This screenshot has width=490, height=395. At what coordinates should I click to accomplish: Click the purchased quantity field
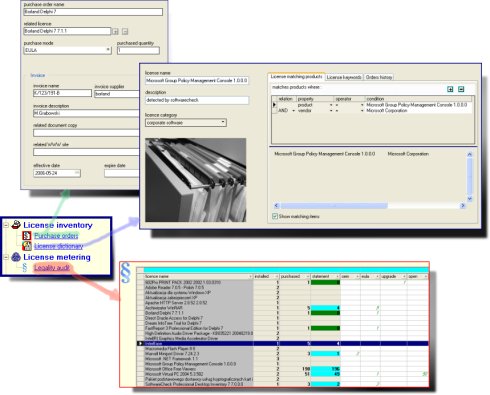pyautogui.click(x=138, y=50)
